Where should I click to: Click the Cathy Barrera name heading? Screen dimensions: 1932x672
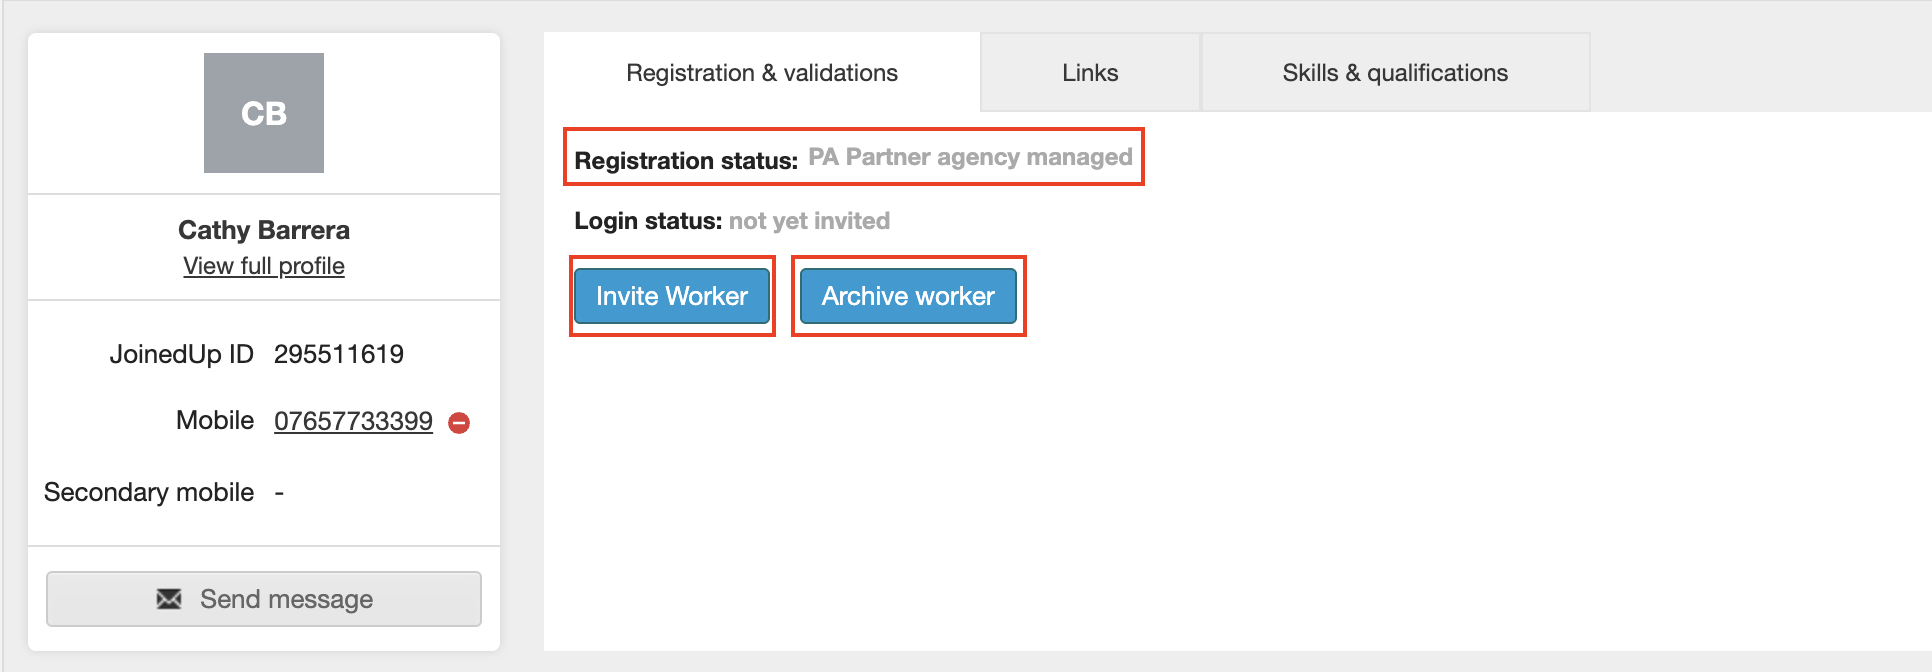tap(264, 230)
